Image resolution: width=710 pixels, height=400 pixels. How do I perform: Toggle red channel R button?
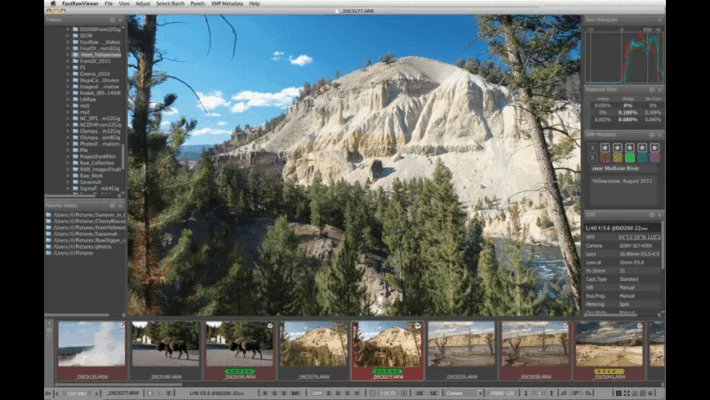click(265, 393)
